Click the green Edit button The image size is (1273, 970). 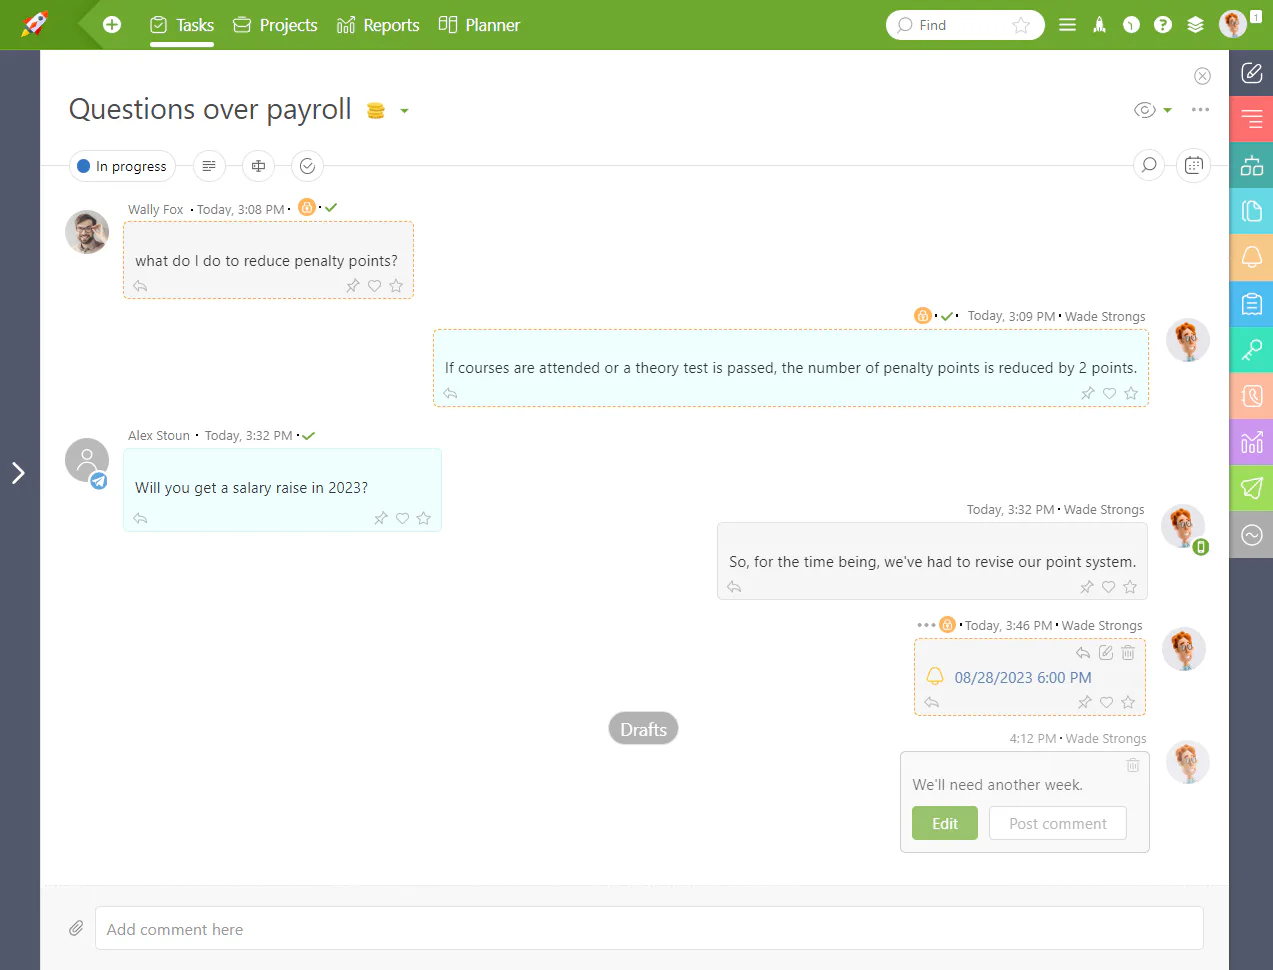click(x=945, y=823)
